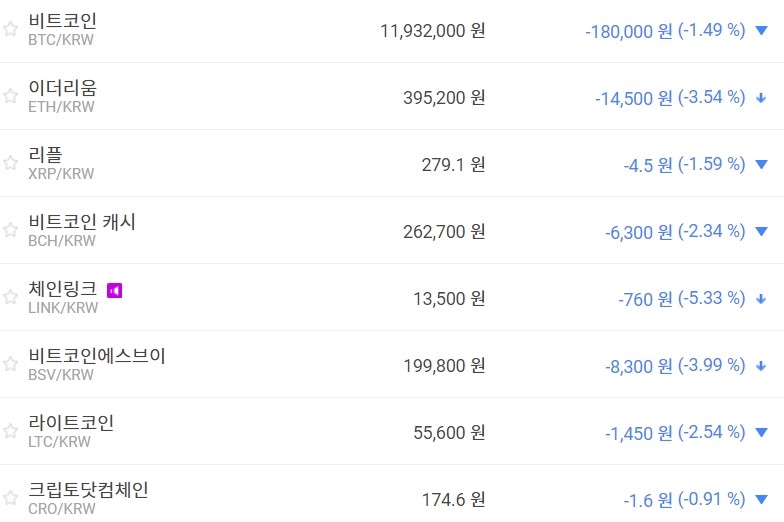The width and height of the screenshot is (784, 522).
Task: Select Bitcoin price 11,932,000 원
Action: click(x=432, y=31)
